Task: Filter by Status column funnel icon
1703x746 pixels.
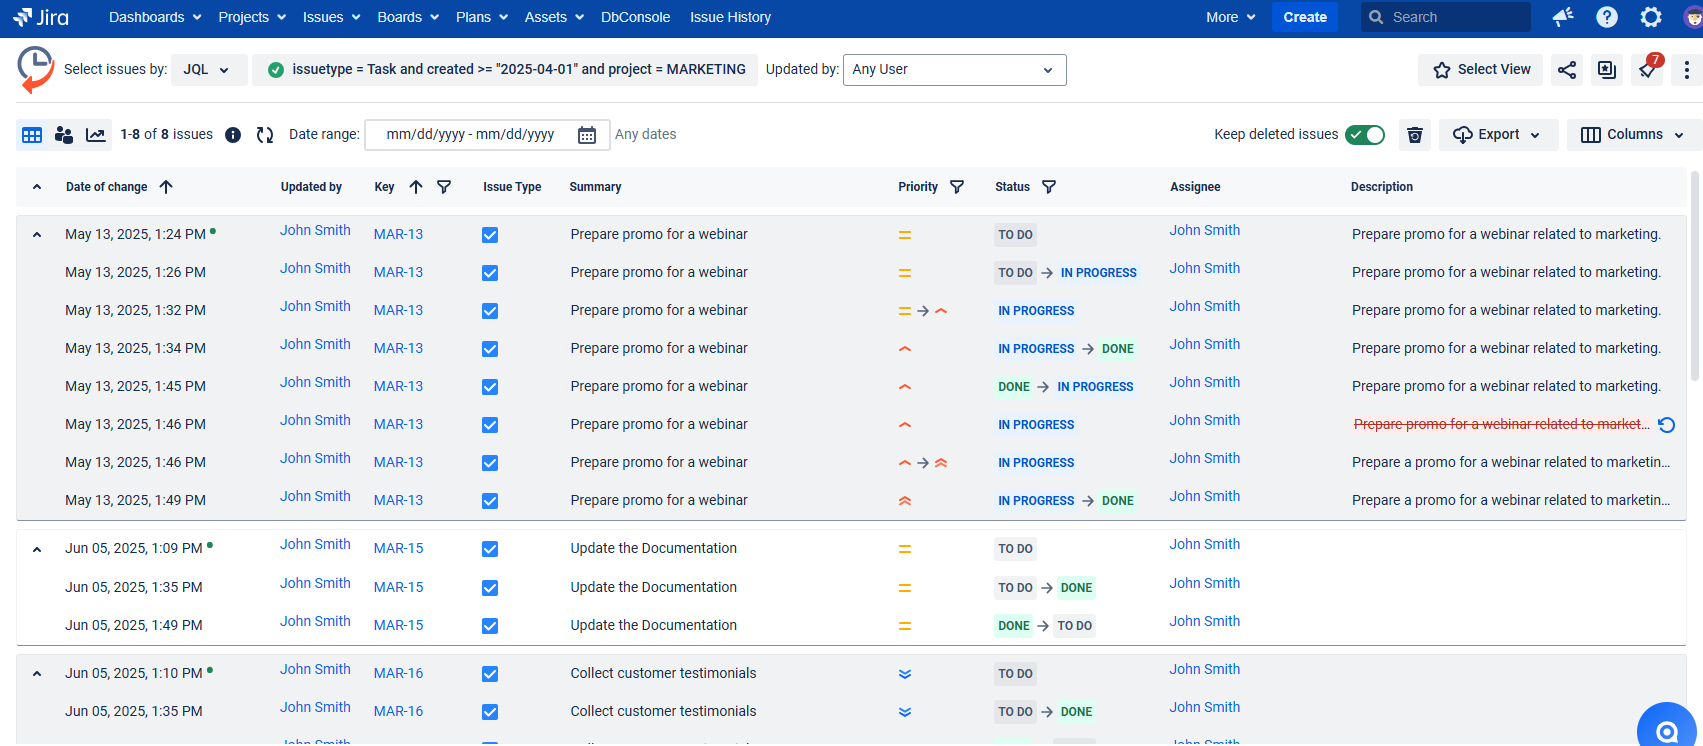Action: point(1049,187)
